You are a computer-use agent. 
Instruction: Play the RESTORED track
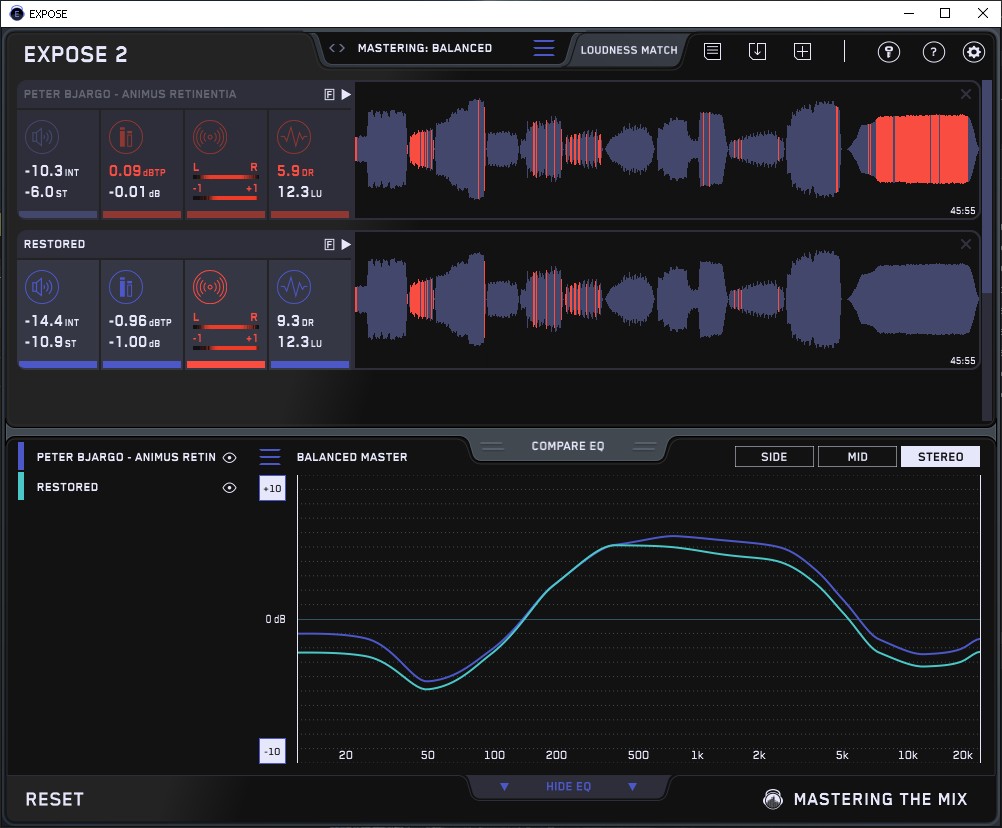(x=346, y=244)
